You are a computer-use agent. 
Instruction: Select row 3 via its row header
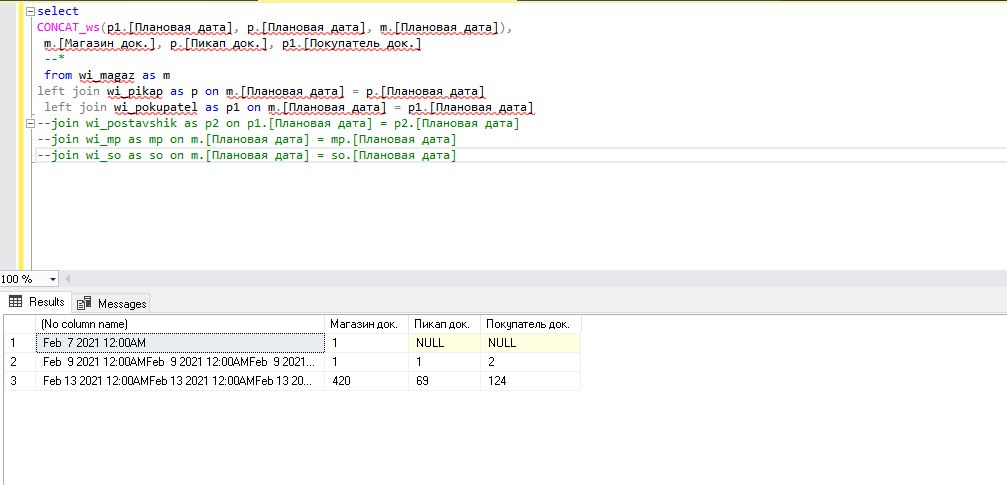tap(16, 381)
